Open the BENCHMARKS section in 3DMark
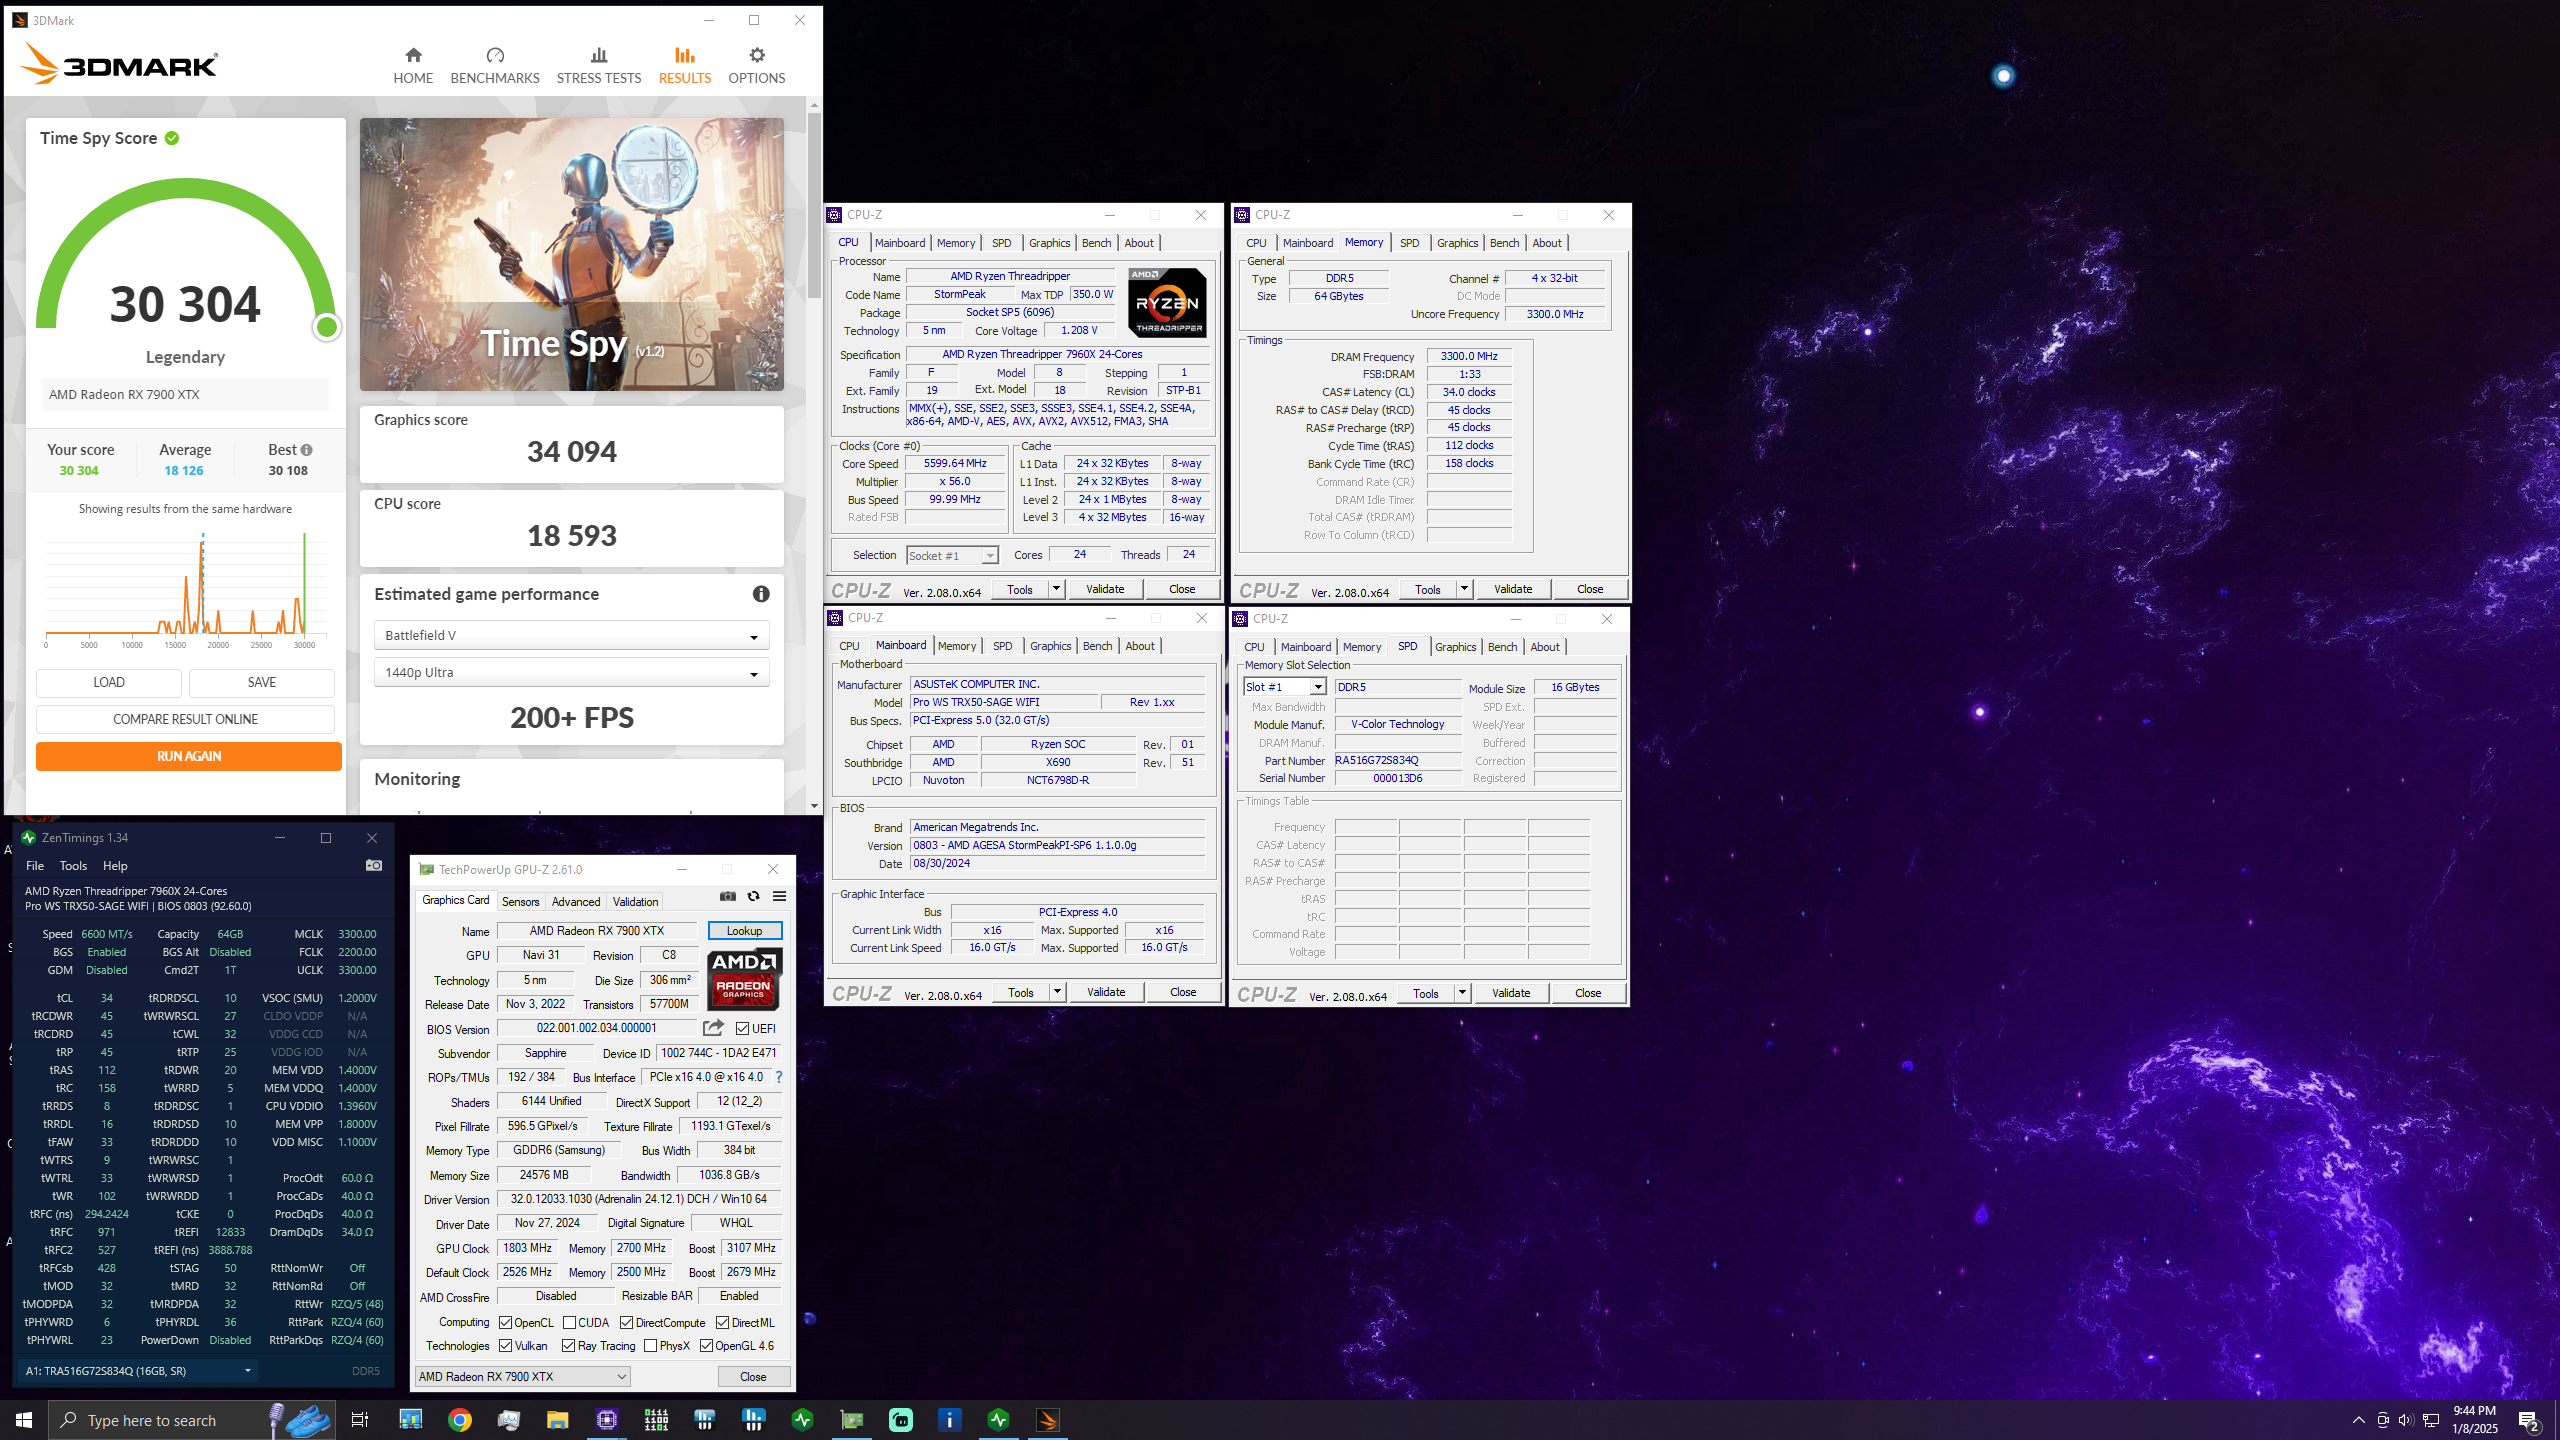2560x1440 pixels. coord(495,66)
